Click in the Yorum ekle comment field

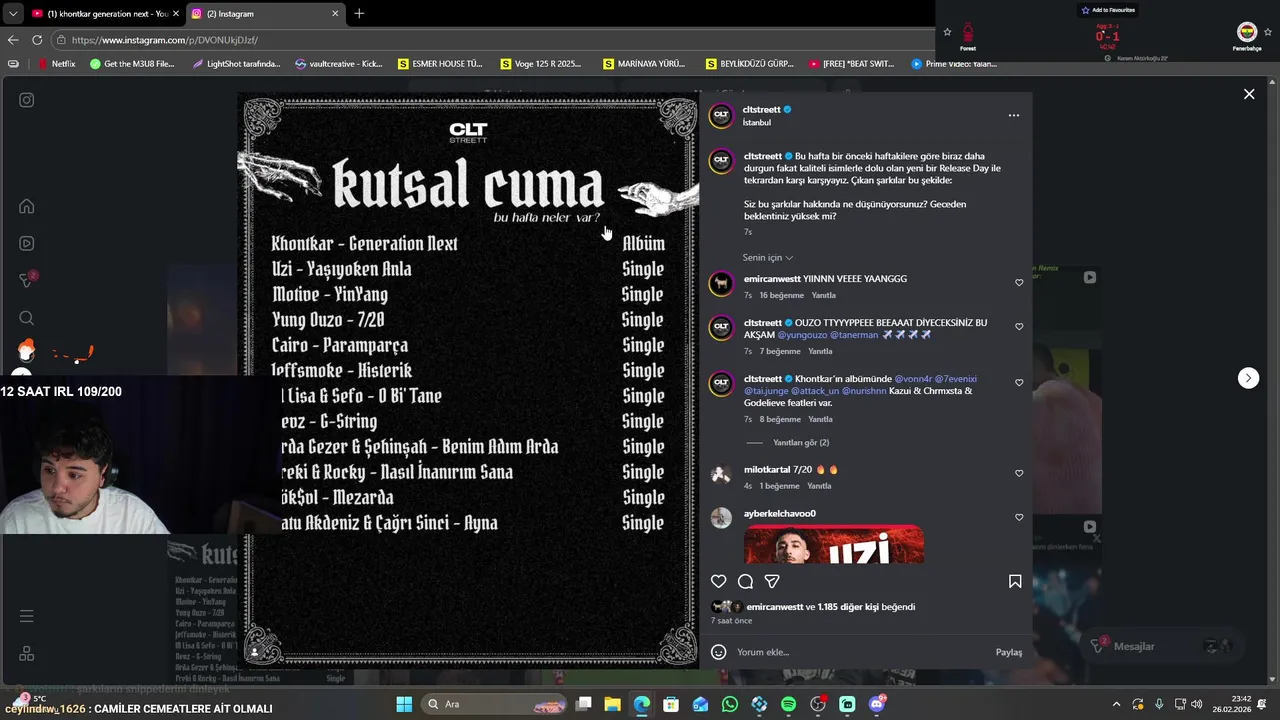860,652
